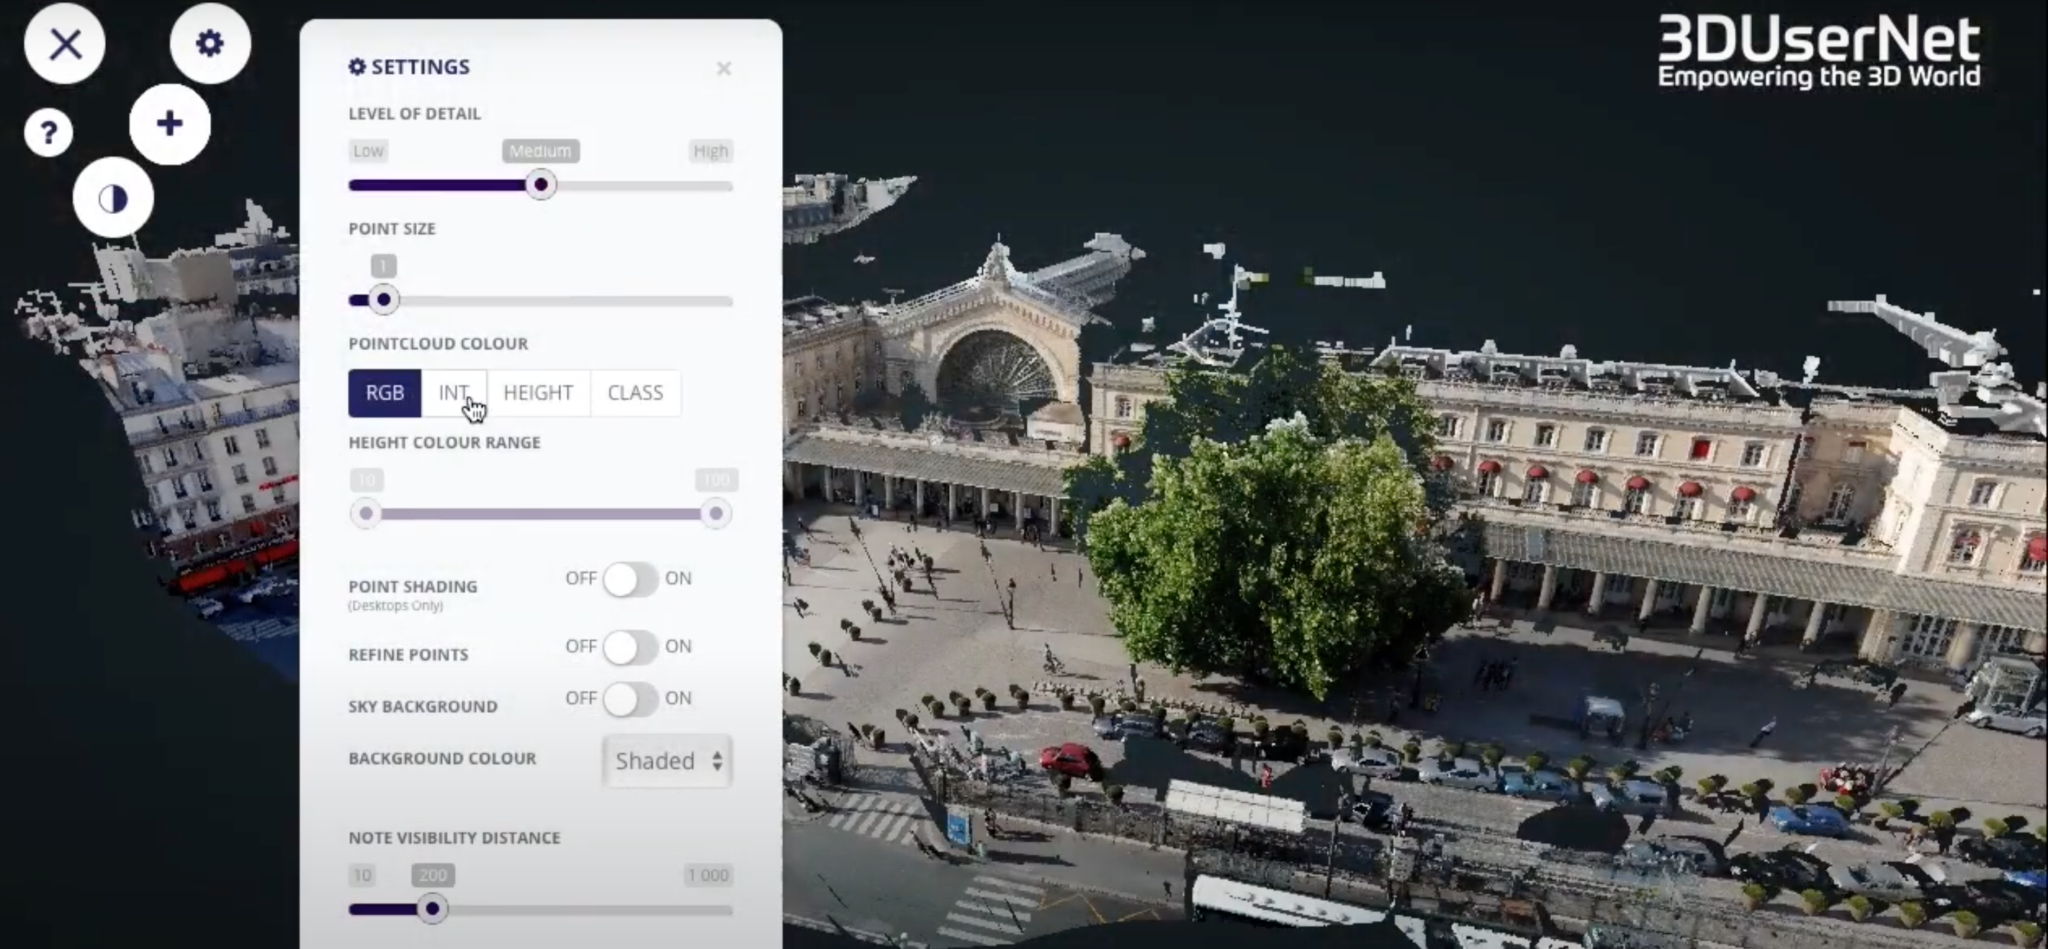Screen dimensions: 2048x949
Task: Click the Note Visibility Distance slider handle
Action: [x=432, y=909]
